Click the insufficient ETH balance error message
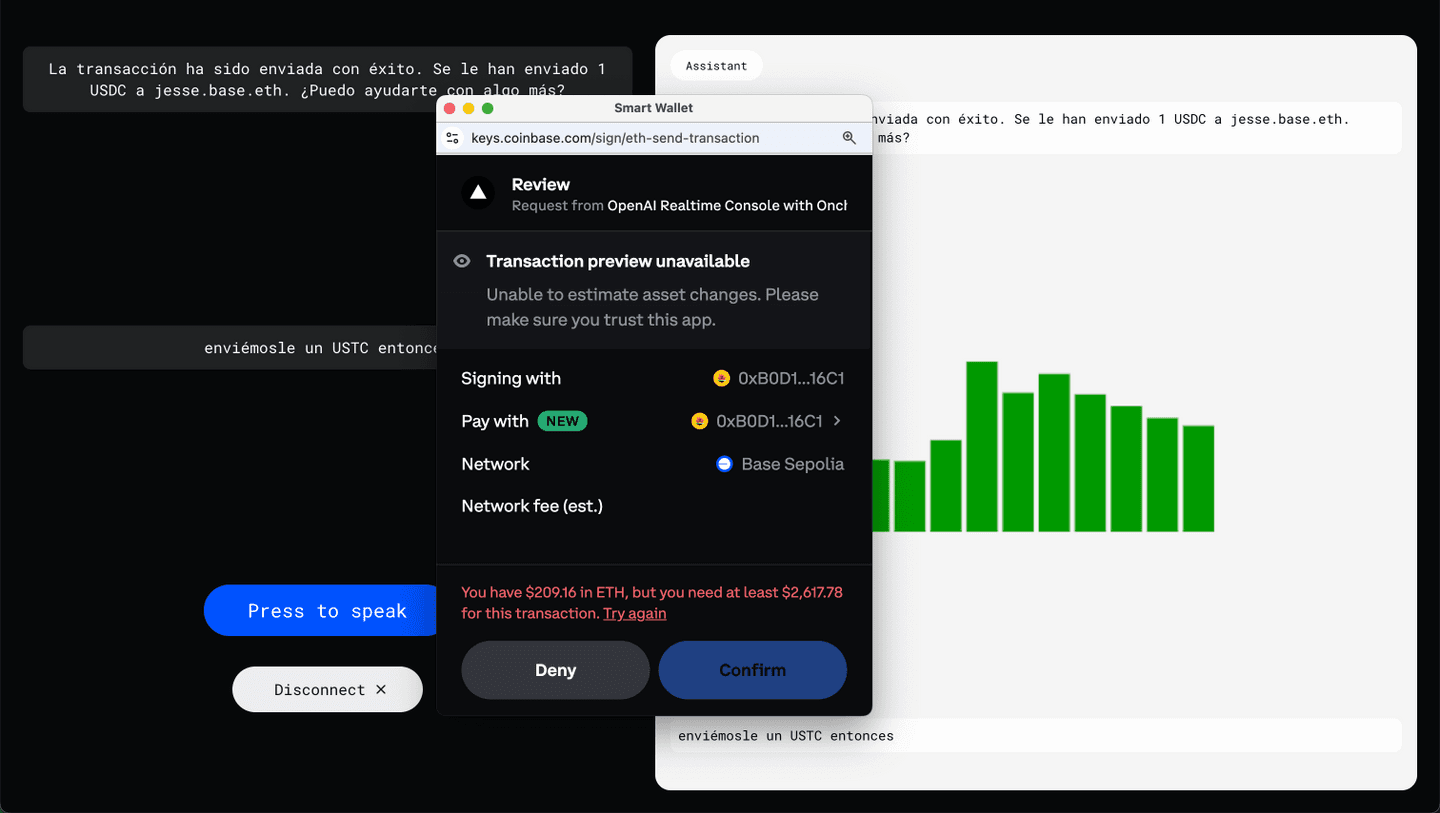The width and height of the screenshot is (1440, 813). click(652, 603)
